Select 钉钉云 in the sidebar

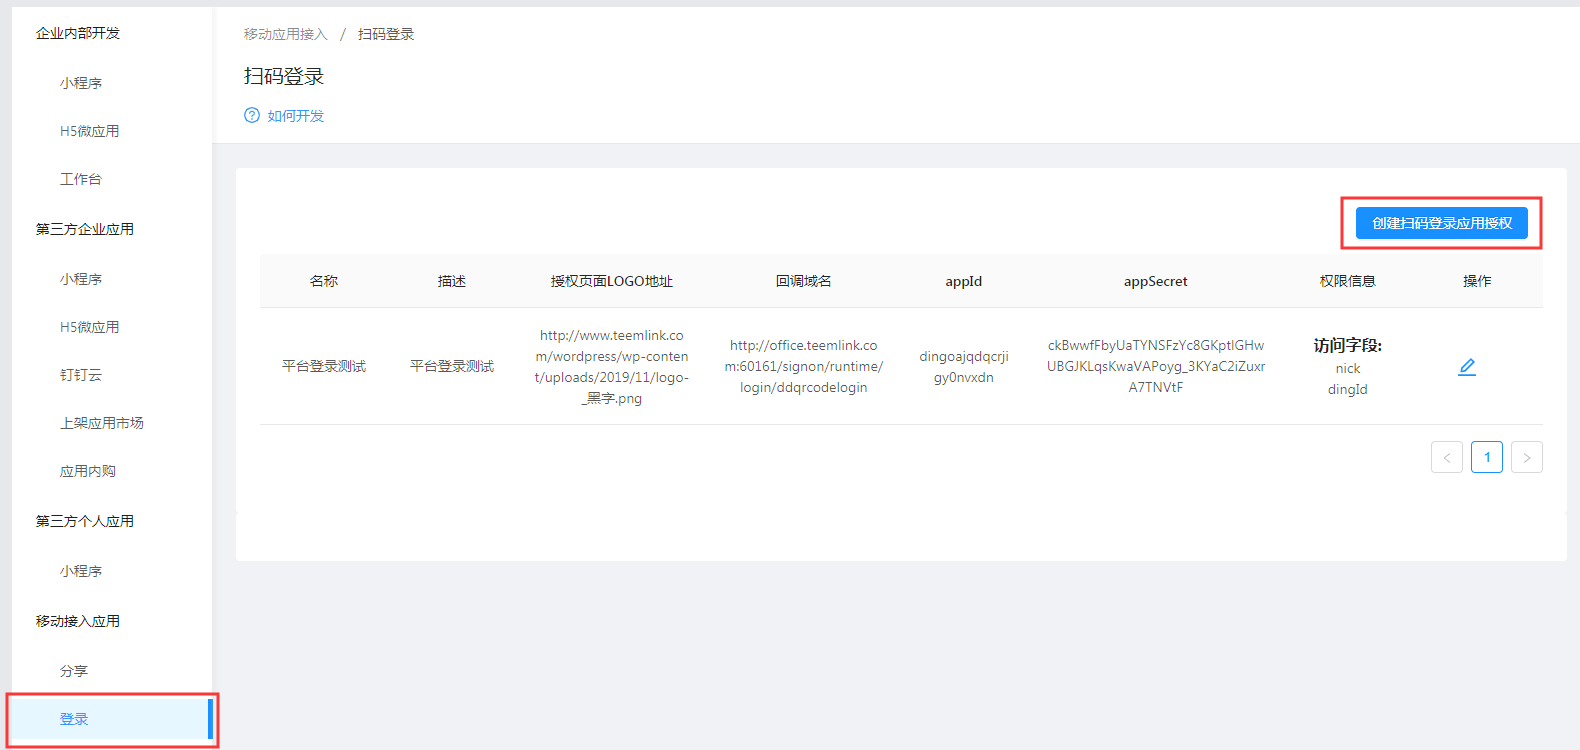pyautogui.click(x=81, y=375)
